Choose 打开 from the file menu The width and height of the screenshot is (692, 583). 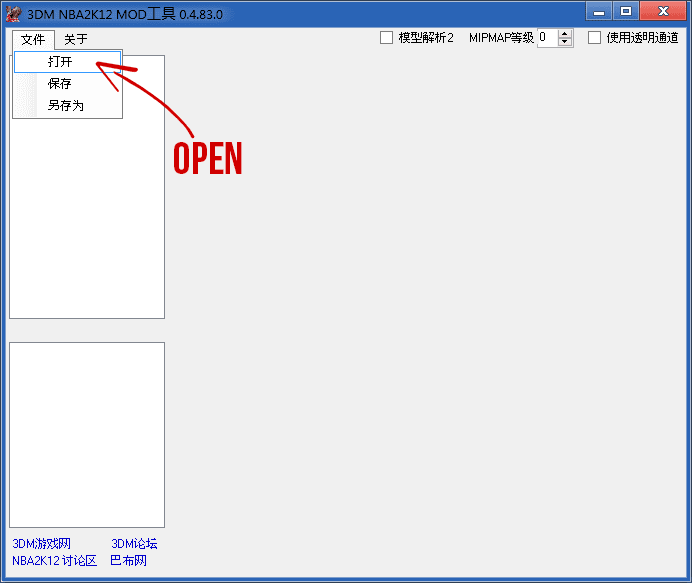pos(67,62)
